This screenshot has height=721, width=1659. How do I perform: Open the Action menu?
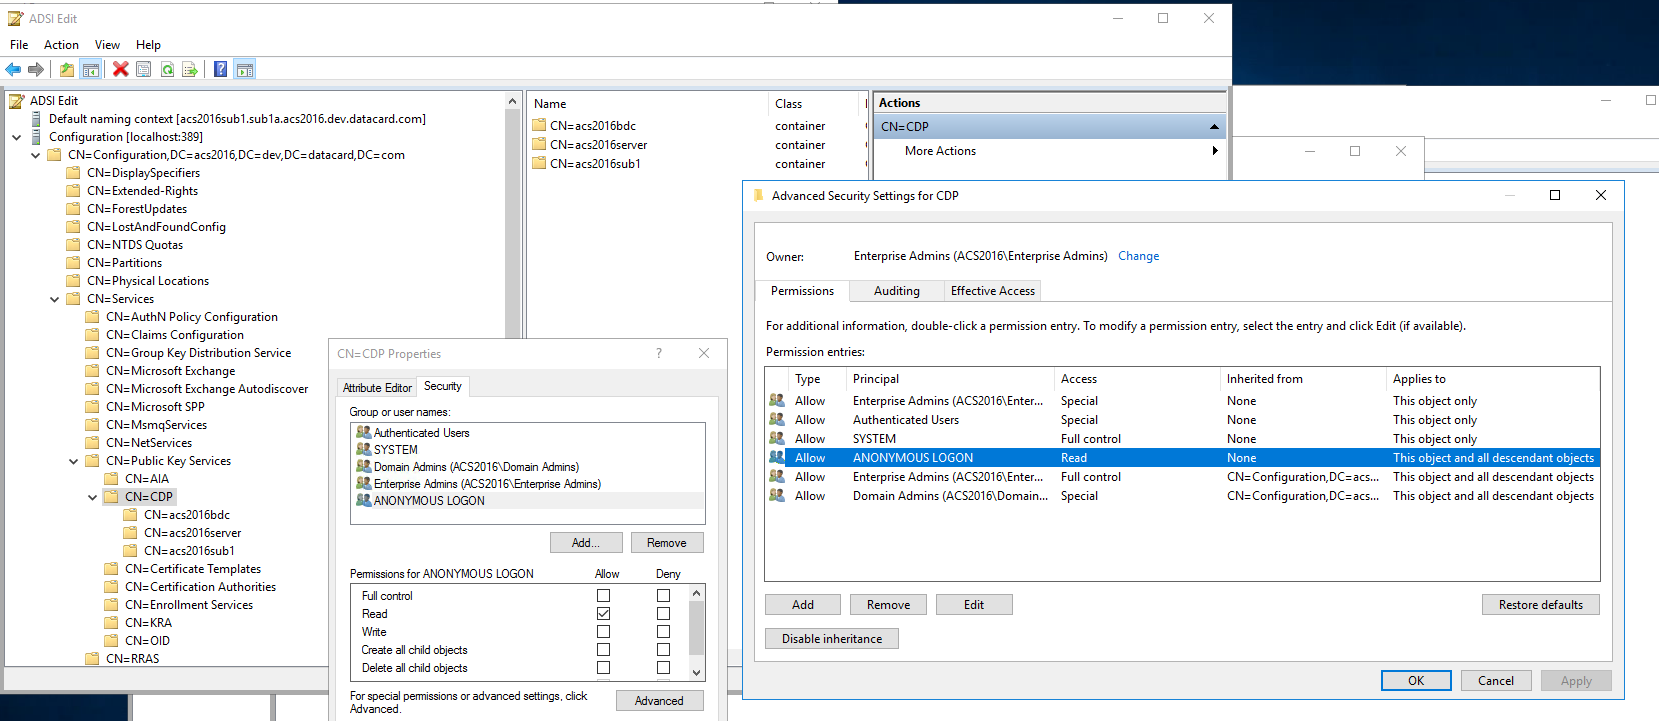click(x=61, y=45)
